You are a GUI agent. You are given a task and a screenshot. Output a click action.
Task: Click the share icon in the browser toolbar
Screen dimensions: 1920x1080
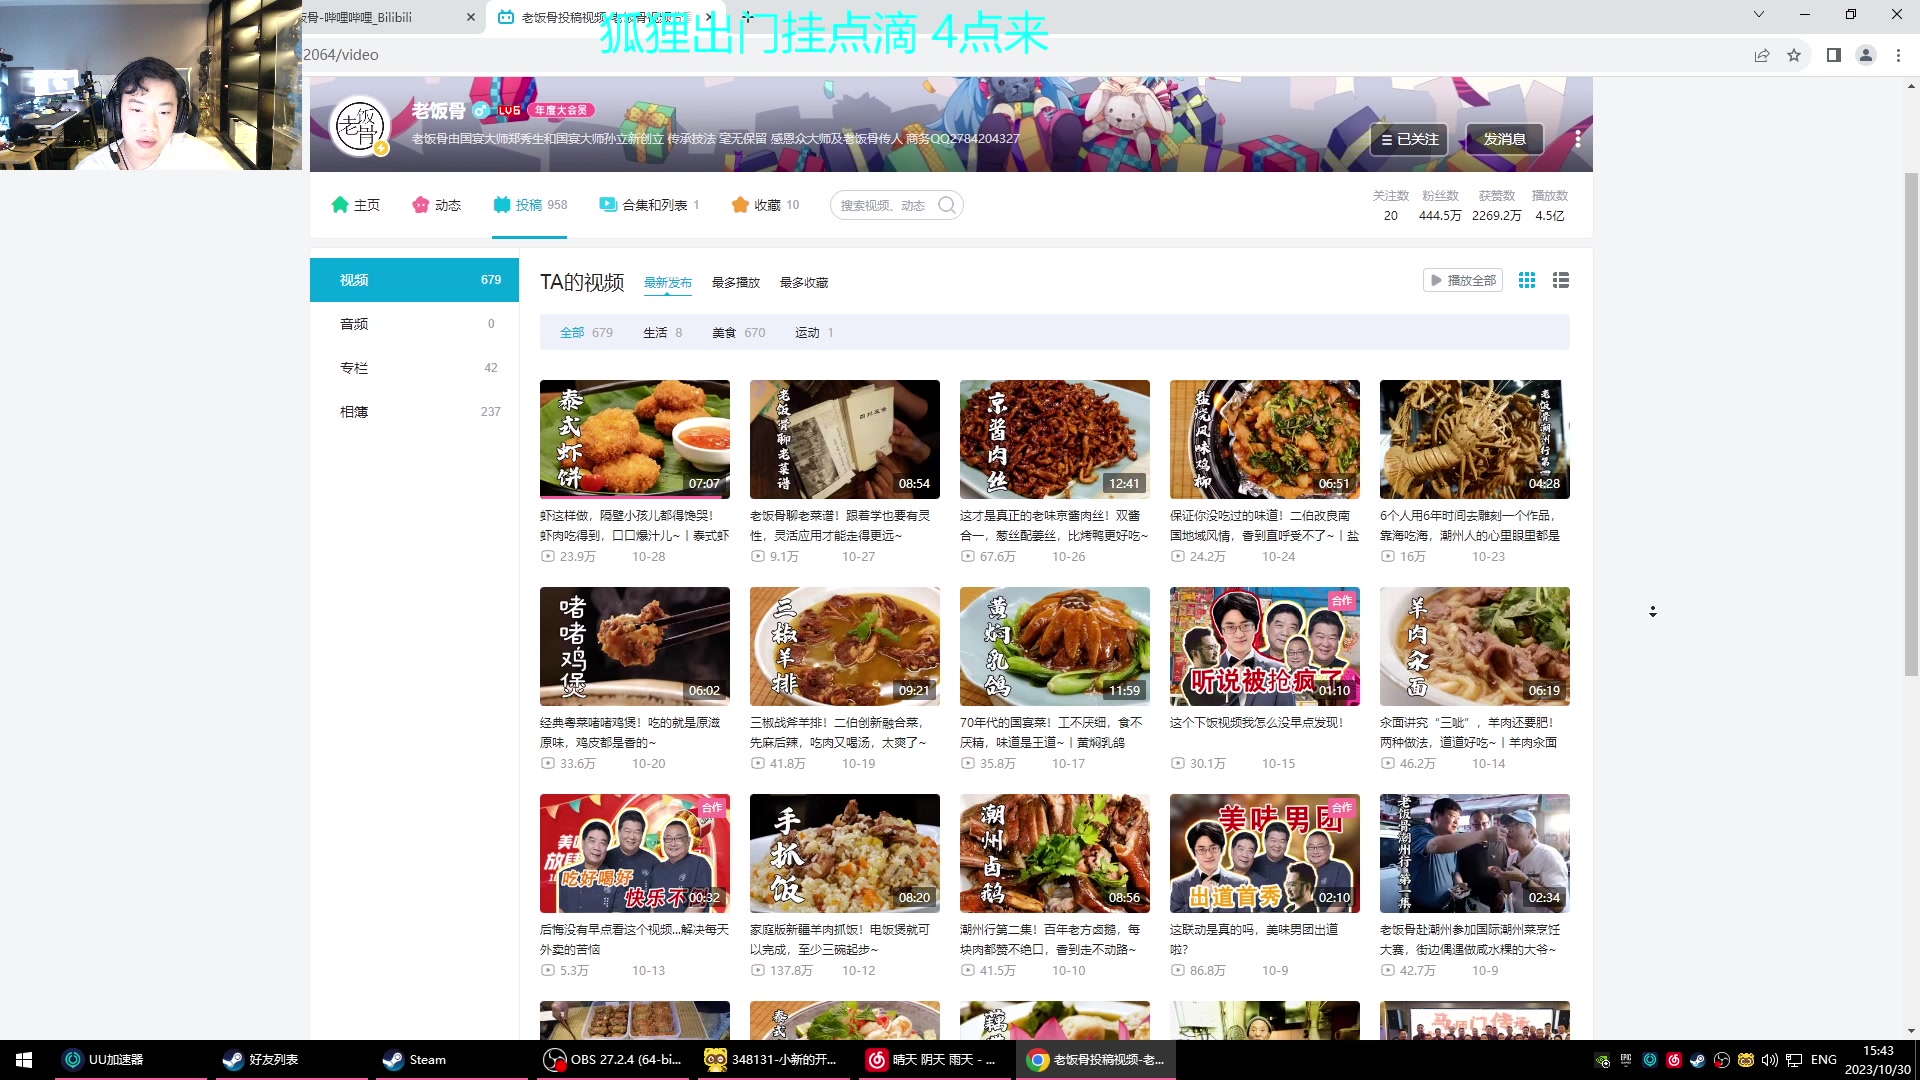1761,55
